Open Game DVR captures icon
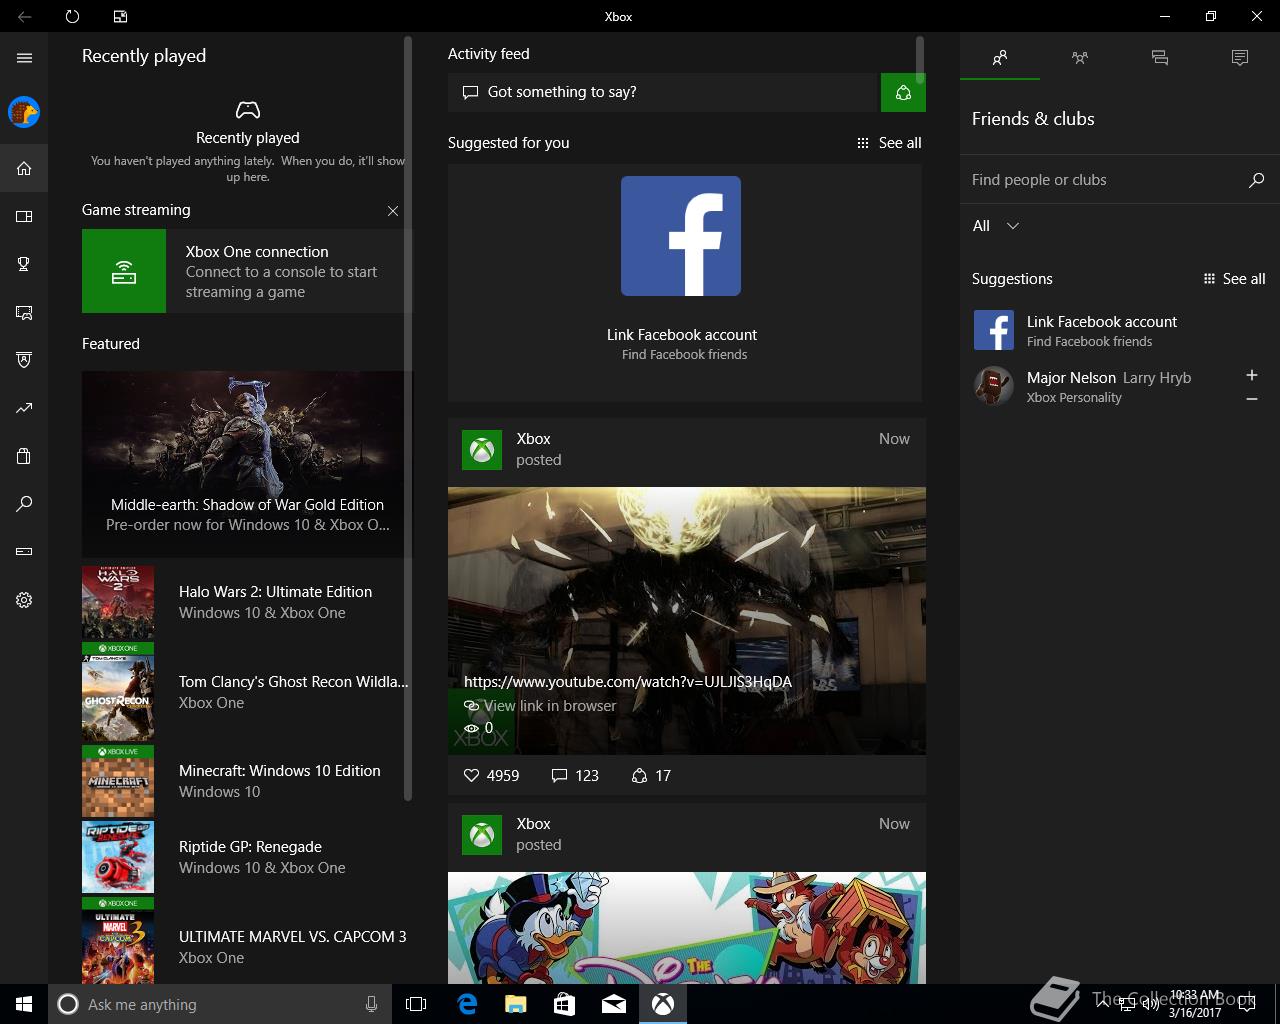The height and width of the screenshot is (1024, 1280). pyautogui.click(x=24, y=312)
